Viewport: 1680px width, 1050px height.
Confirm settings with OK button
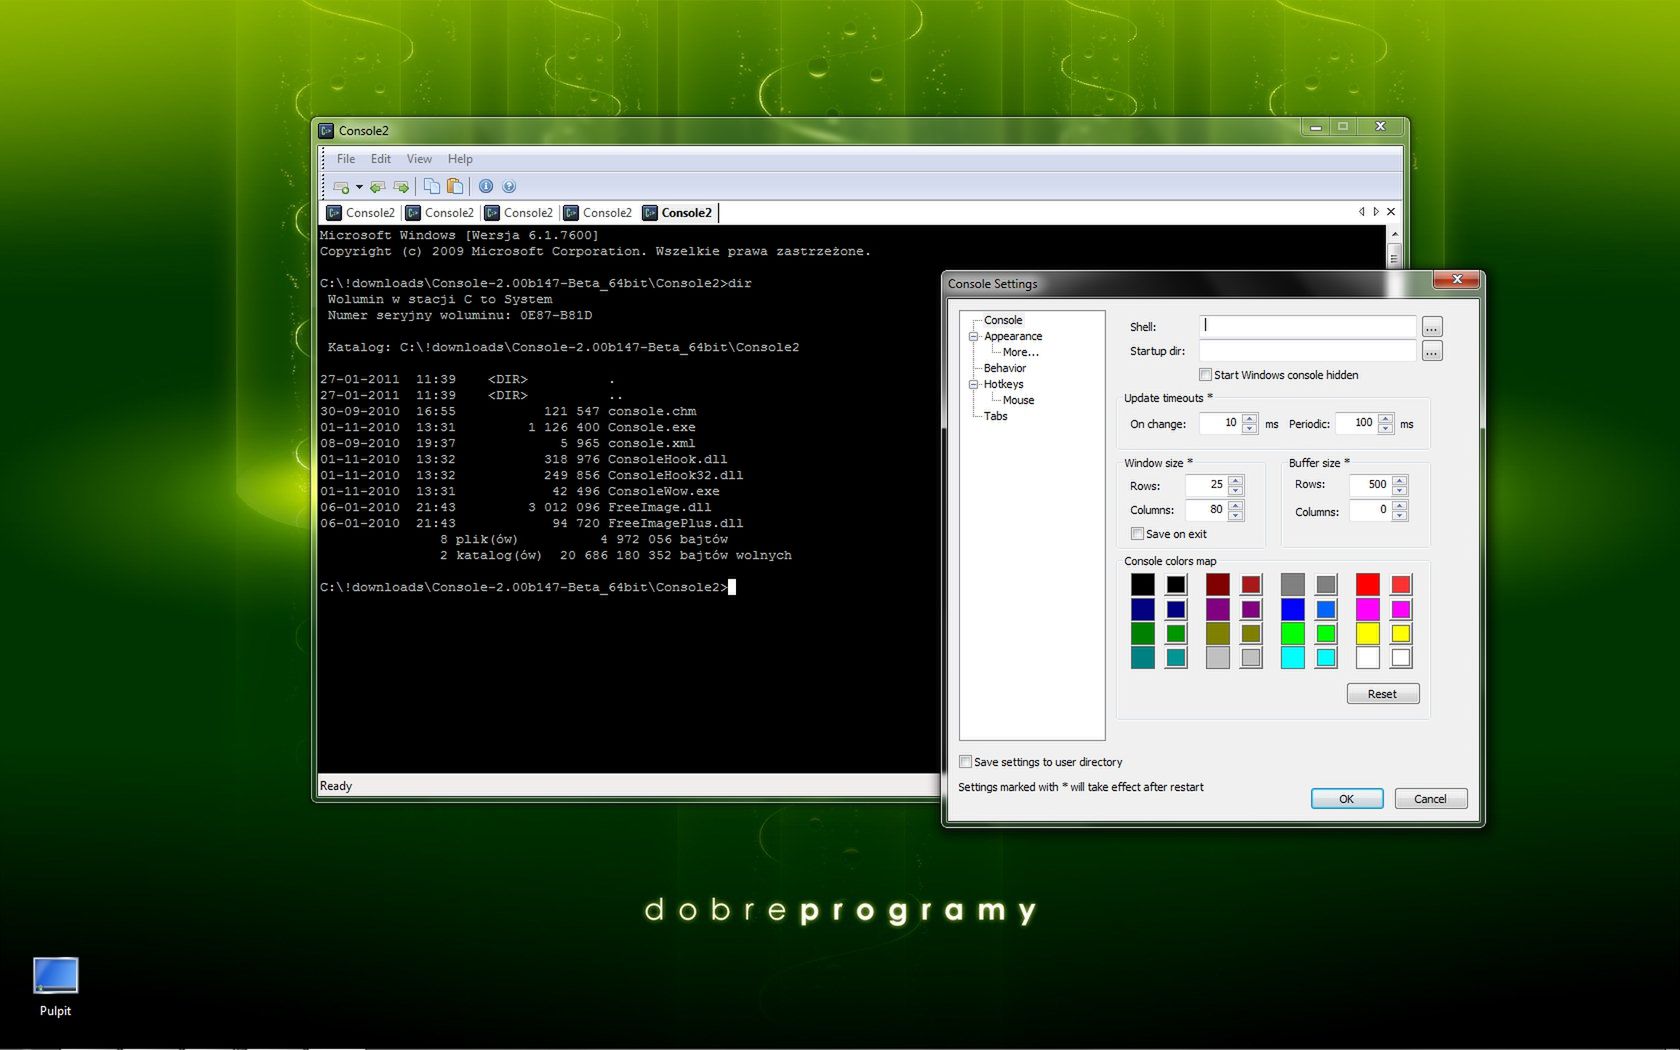point(1347,798)
